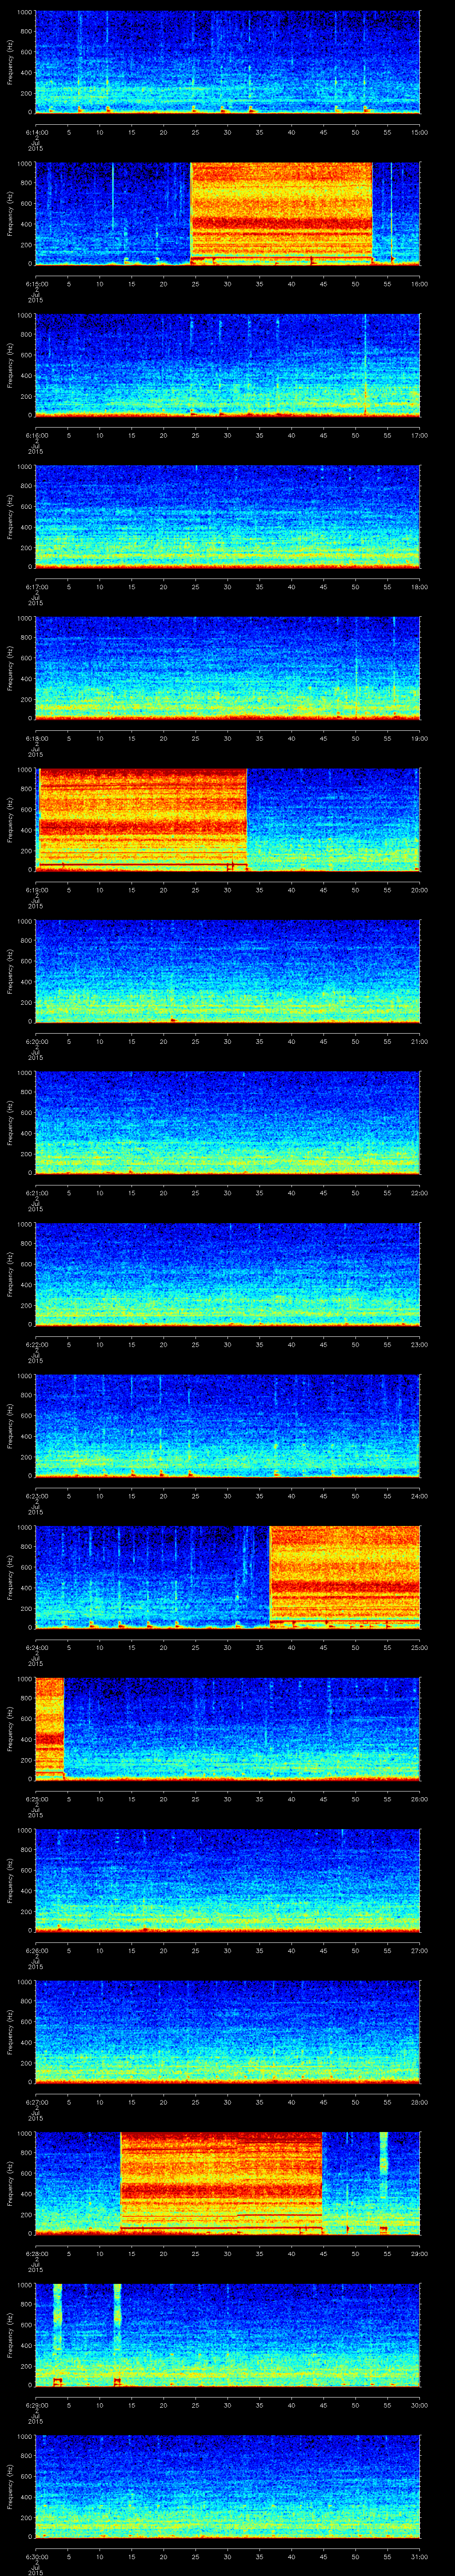Click the 28:00 end time label
Viewport: 455px width, 2576px height.
pyautogui.click(x=419, y=2101)
